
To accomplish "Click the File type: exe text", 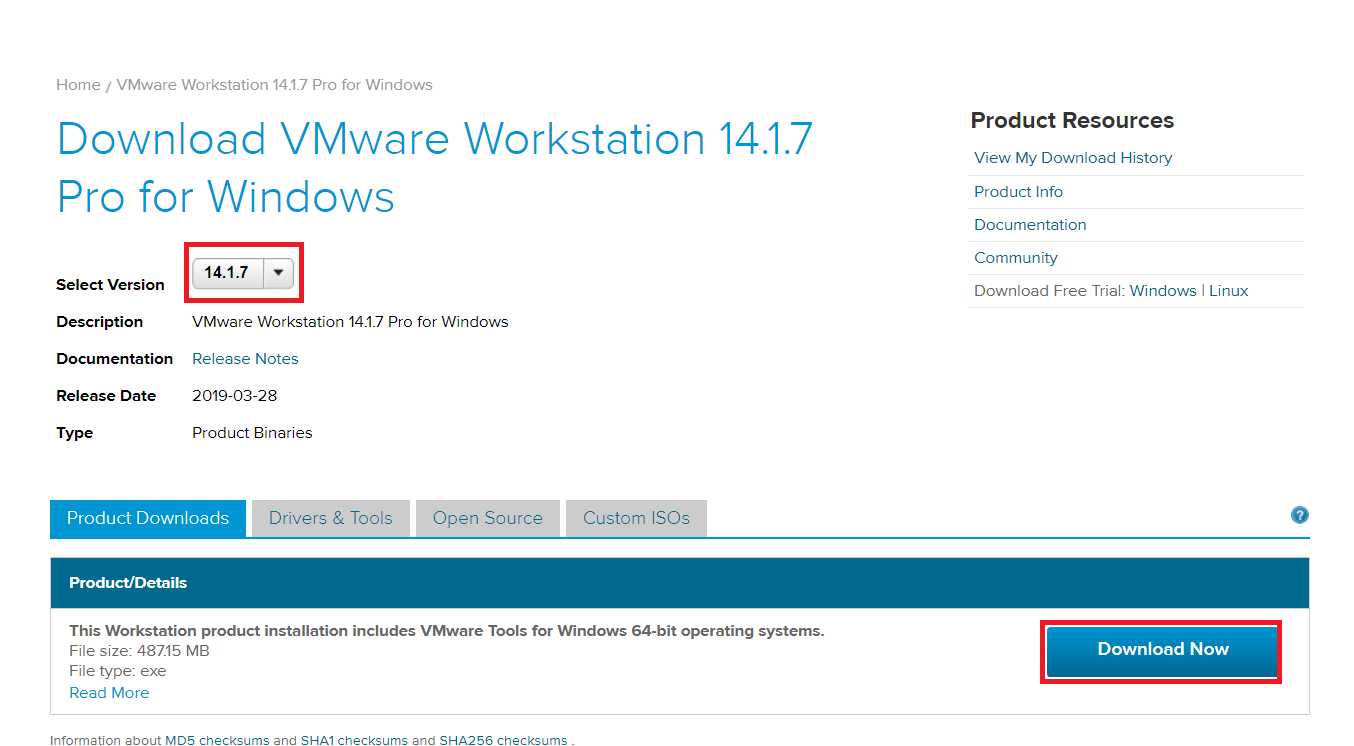I will [x=118, y=671].
